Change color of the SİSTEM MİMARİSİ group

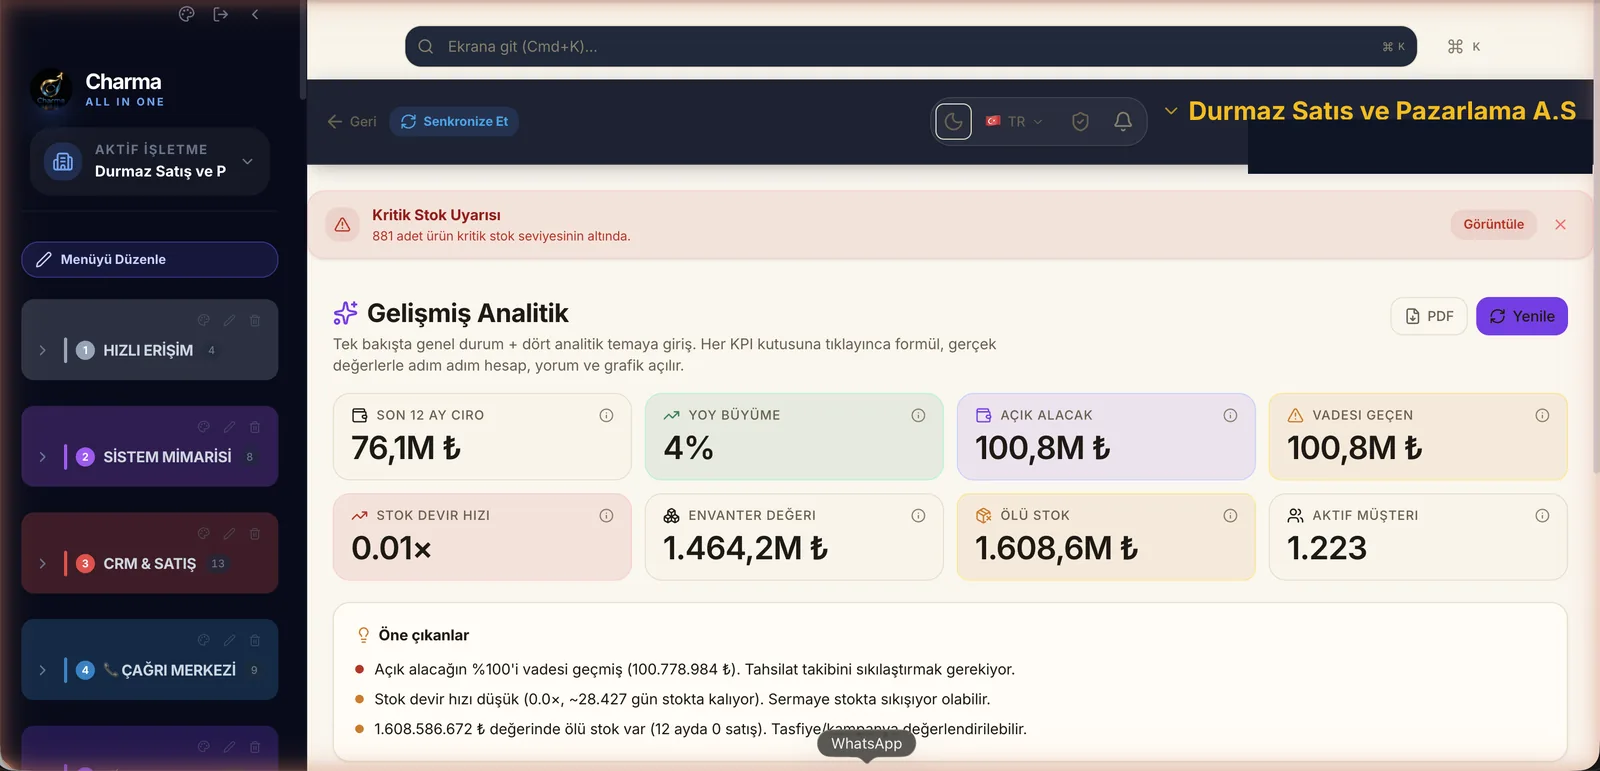point(204,427)
